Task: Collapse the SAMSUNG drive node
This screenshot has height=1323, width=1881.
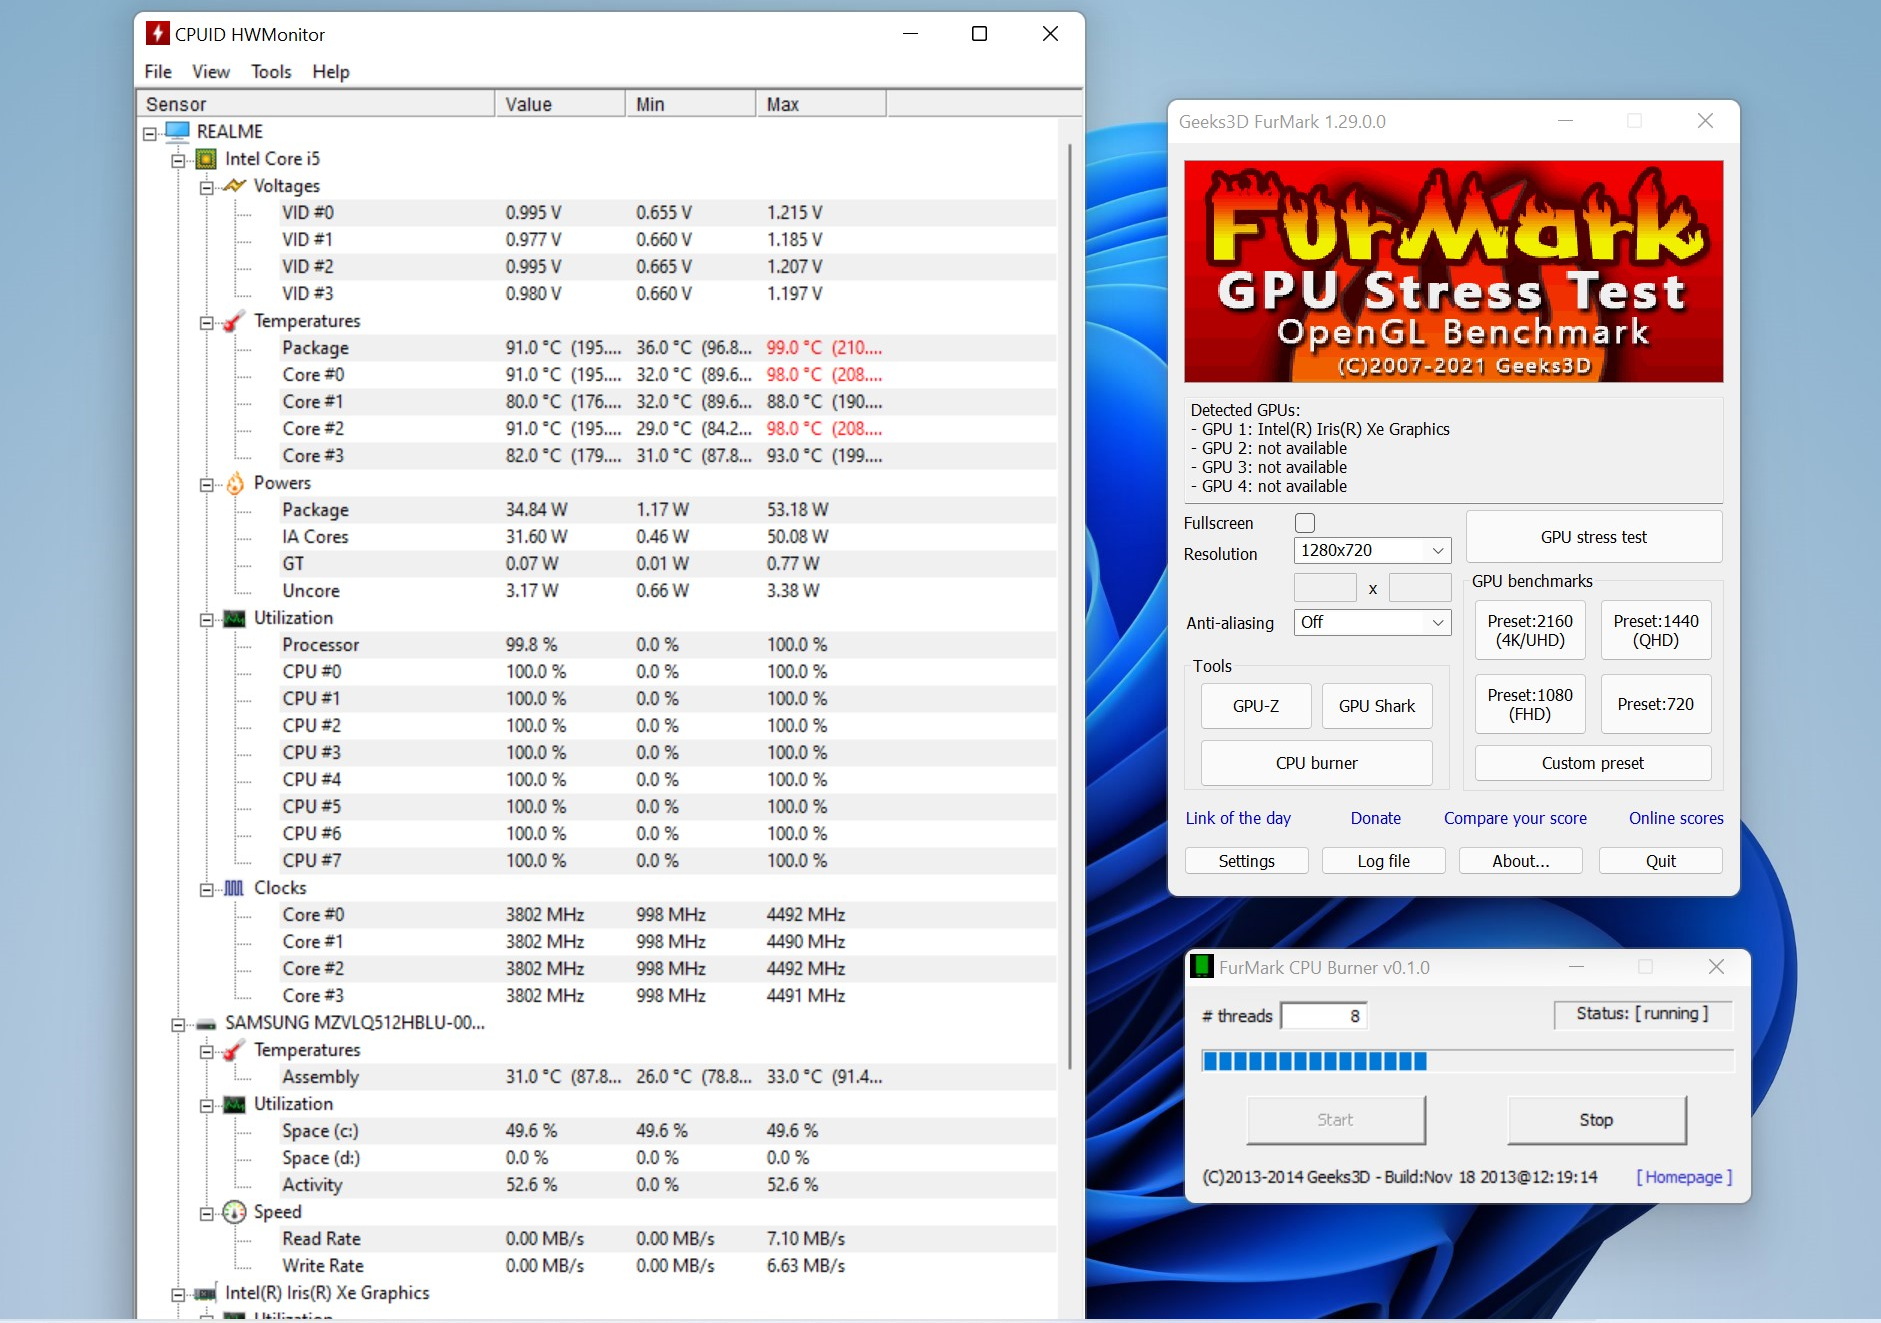Action: point(178,1024)
